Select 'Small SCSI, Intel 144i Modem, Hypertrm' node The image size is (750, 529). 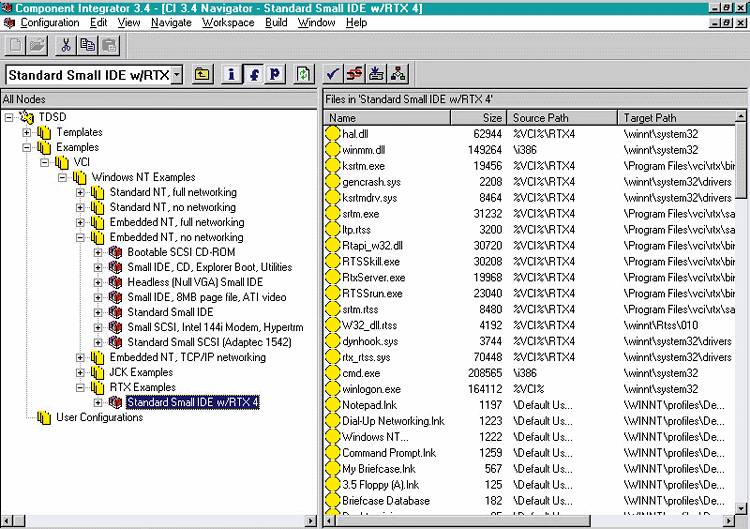(215, 327)
